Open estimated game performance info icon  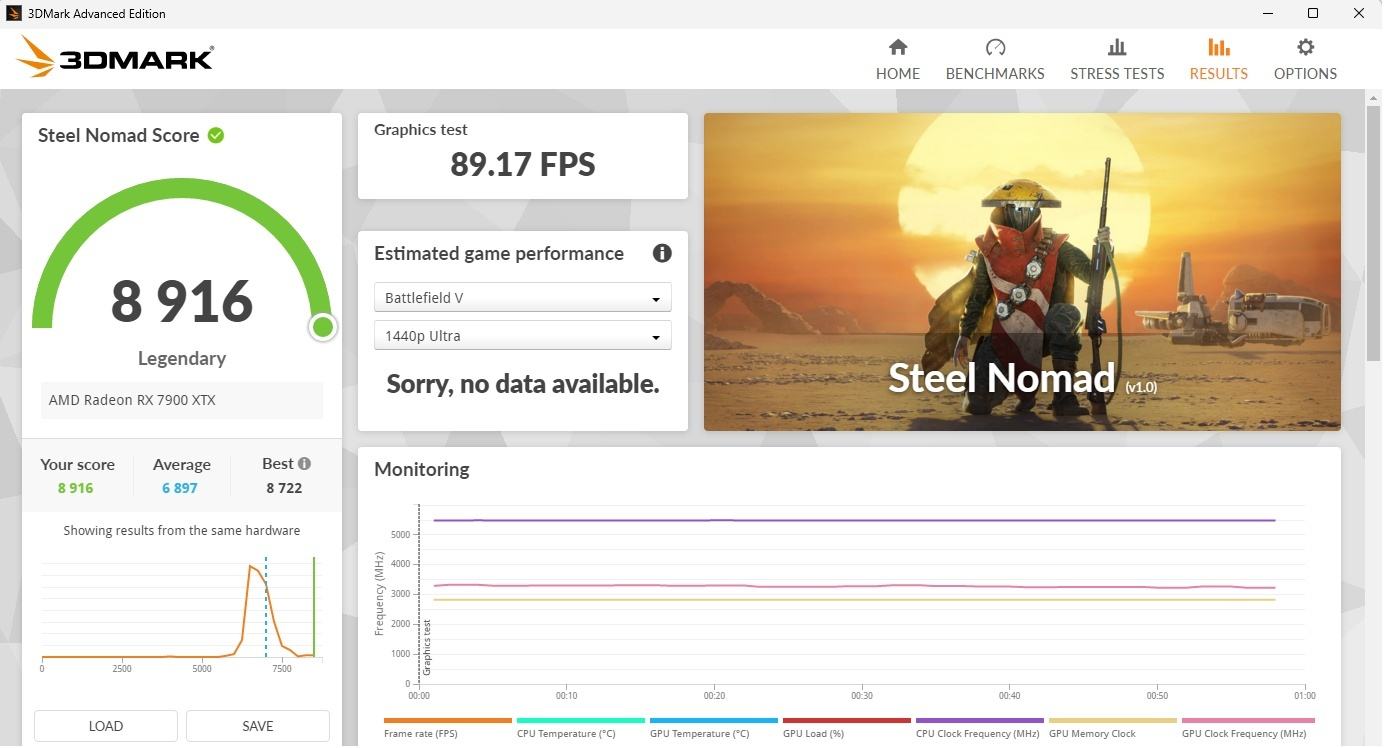(x=662, y=253)
